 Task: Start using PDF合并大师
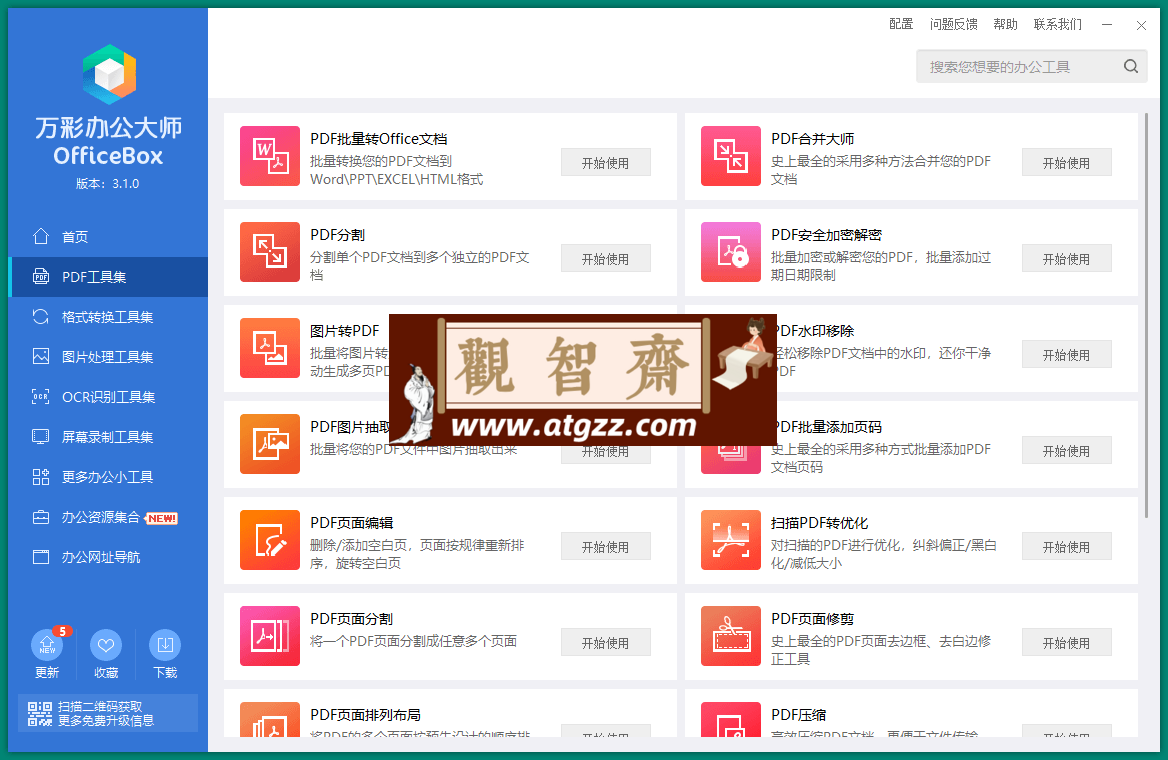click(x=1067, y=162)
